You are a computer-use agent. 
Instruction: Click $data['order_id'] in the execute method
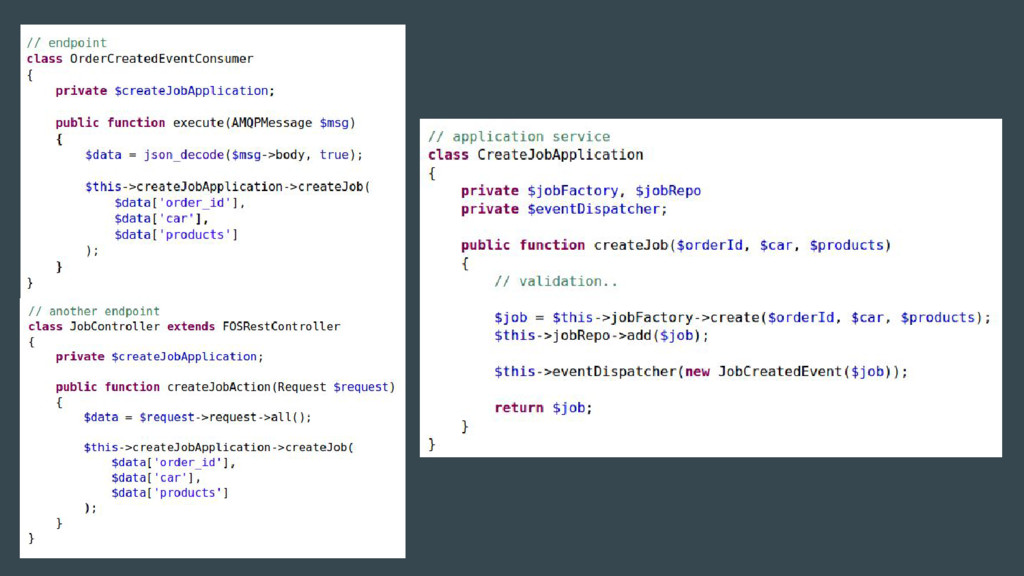click(180, 202)
